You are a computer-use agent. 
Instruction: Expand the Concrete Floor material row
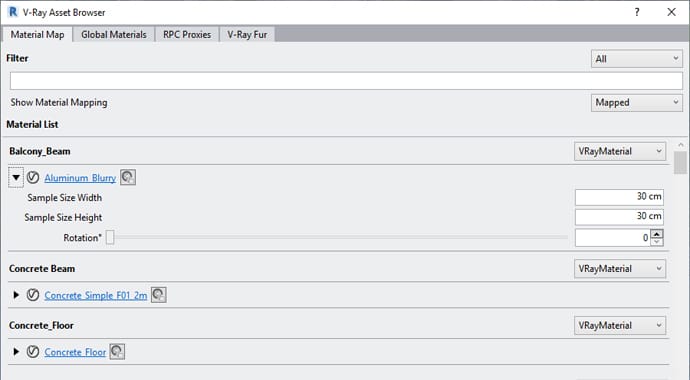pos(16,351)
